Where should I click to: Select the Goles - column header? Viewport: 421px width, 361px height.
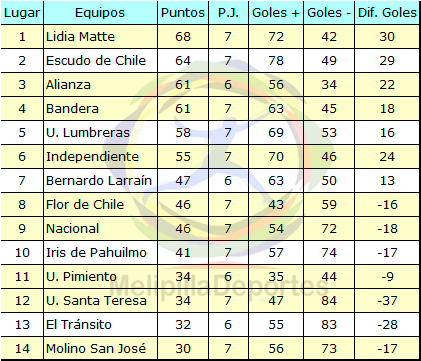pyautogui.click(x=329, y=13)
